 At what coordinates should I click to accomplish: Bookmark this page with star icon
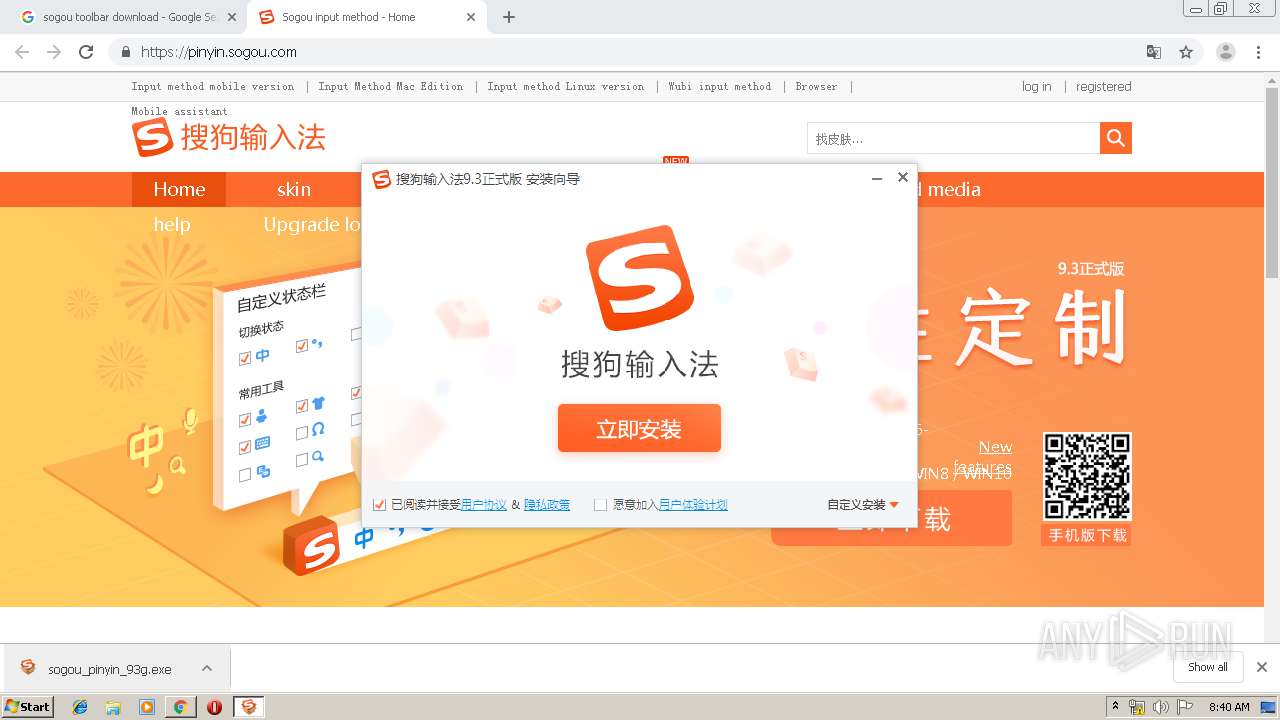[1186, 52]
